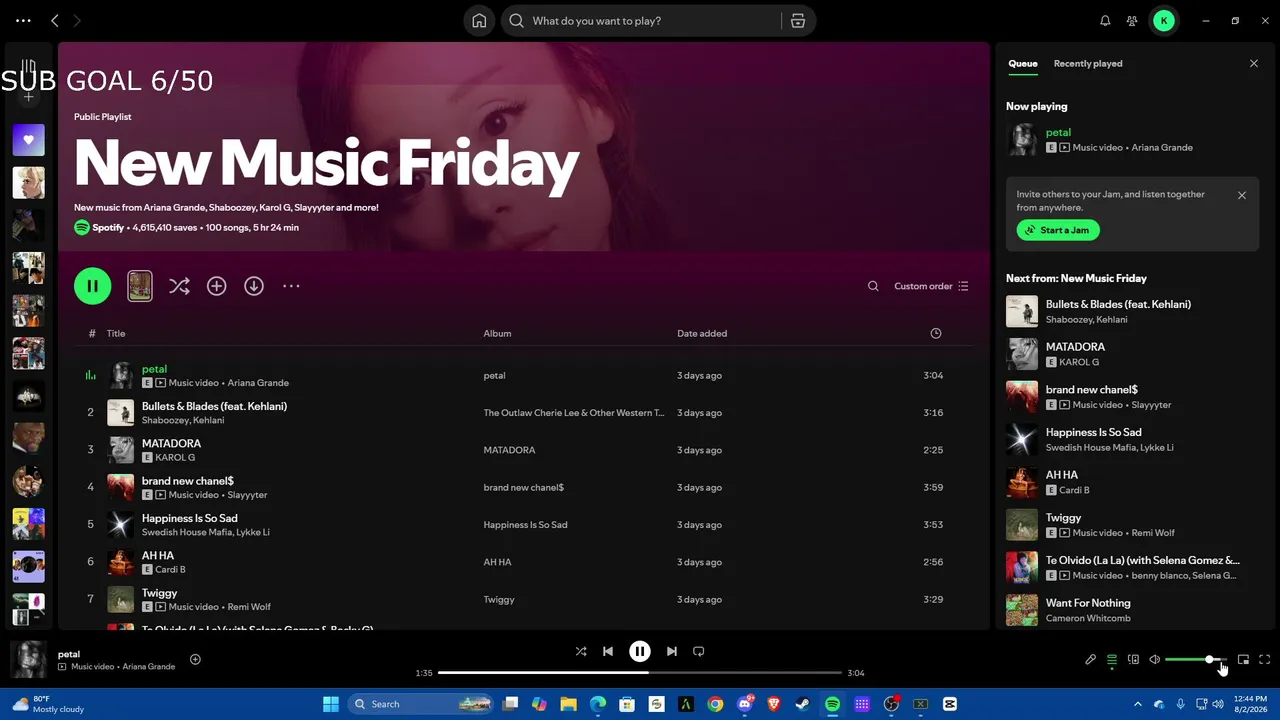Search within the playlist
Image resolution: width=1280 pixels, height=720 pixels.
[873, 286]
